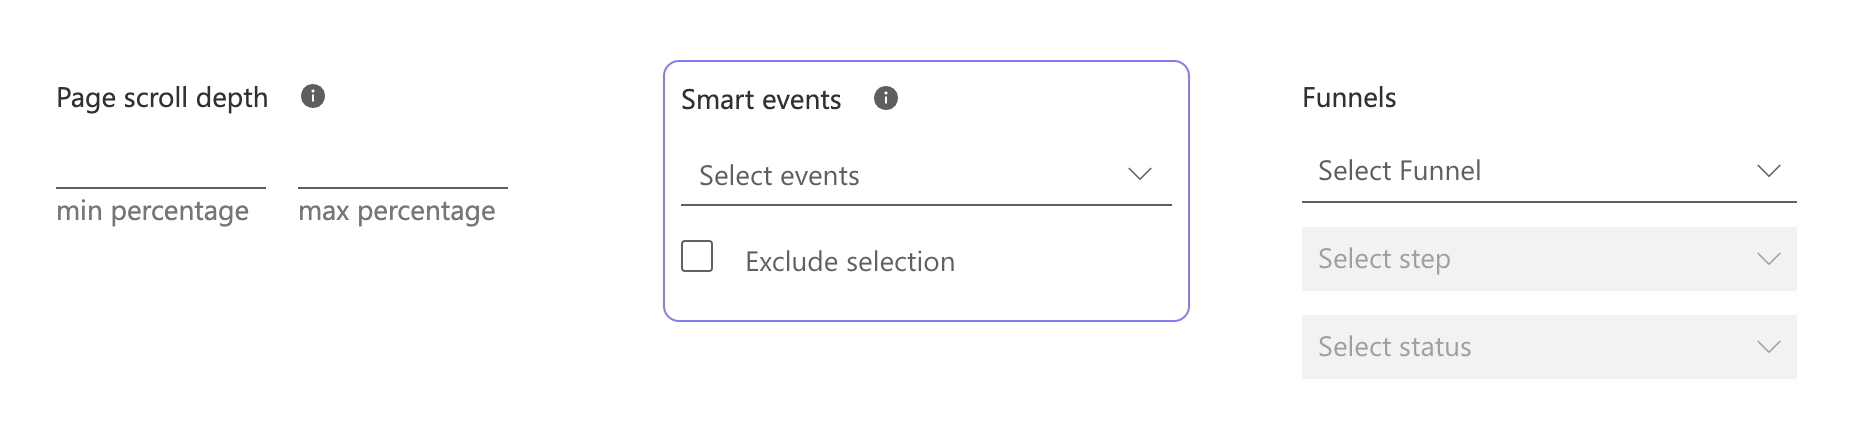Focus the max percentage input field
Image resolution: width=1852 pixels, height=446 pixels.
[403, 170]
